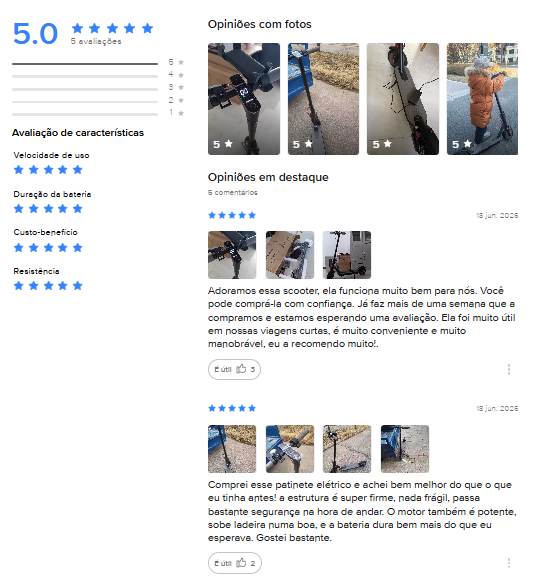The height and width of the screenshot is (583, 535).
Task: Open third photo showing scooter charging
Action: coord(403,99)
